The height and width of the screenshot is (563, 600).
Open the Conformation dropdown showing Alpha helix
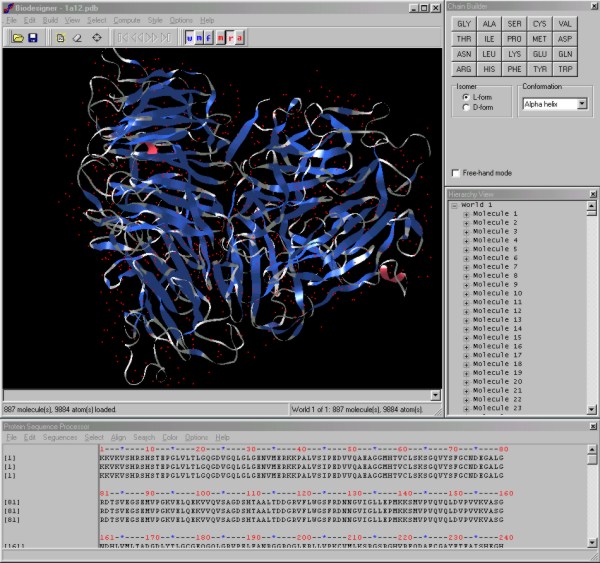pyautogui.click(x=581, y=103)
